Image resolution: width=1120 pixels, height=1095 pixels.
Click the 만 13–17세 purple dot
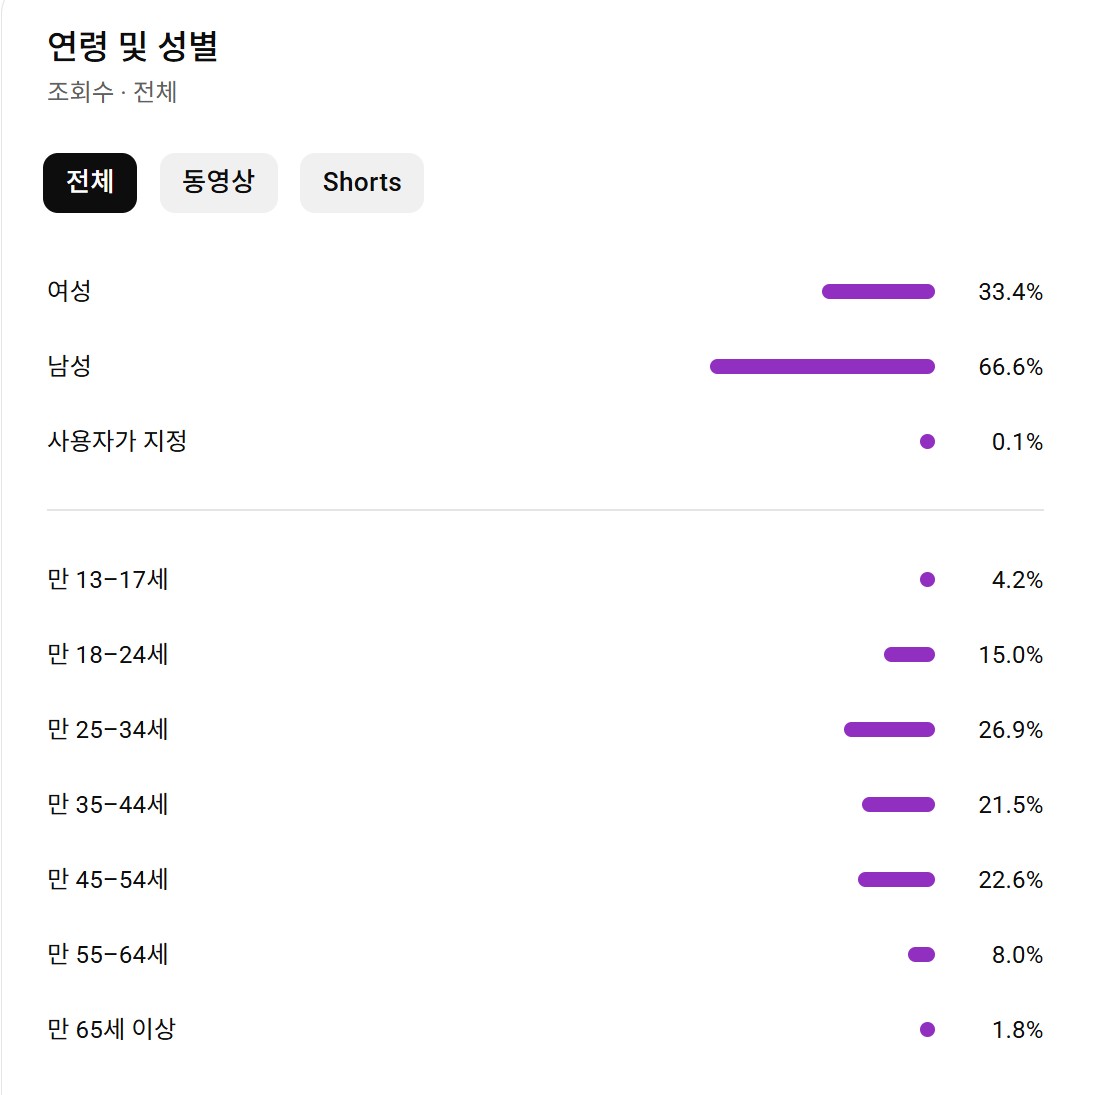(927, 579)
